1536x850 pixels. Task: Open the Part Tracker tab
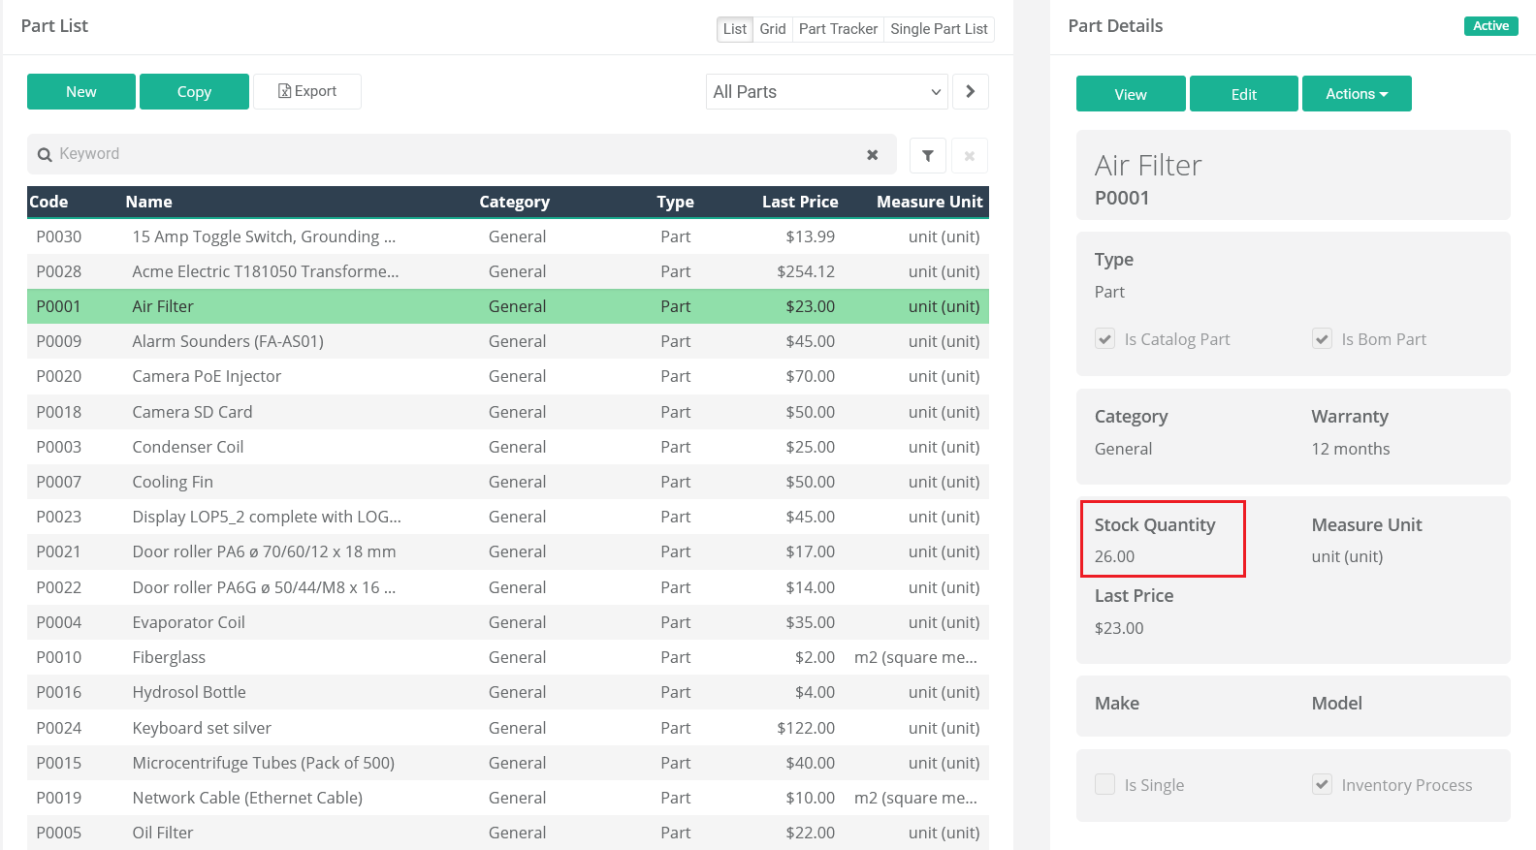pos(838,29)
